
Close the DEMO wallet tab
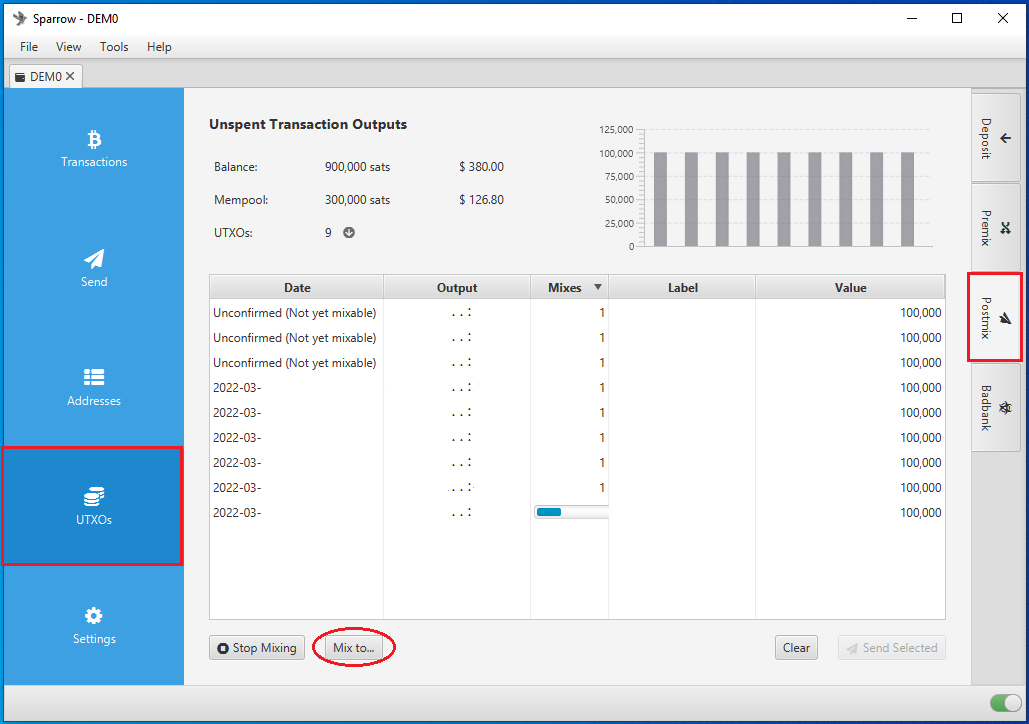(70, 76)
